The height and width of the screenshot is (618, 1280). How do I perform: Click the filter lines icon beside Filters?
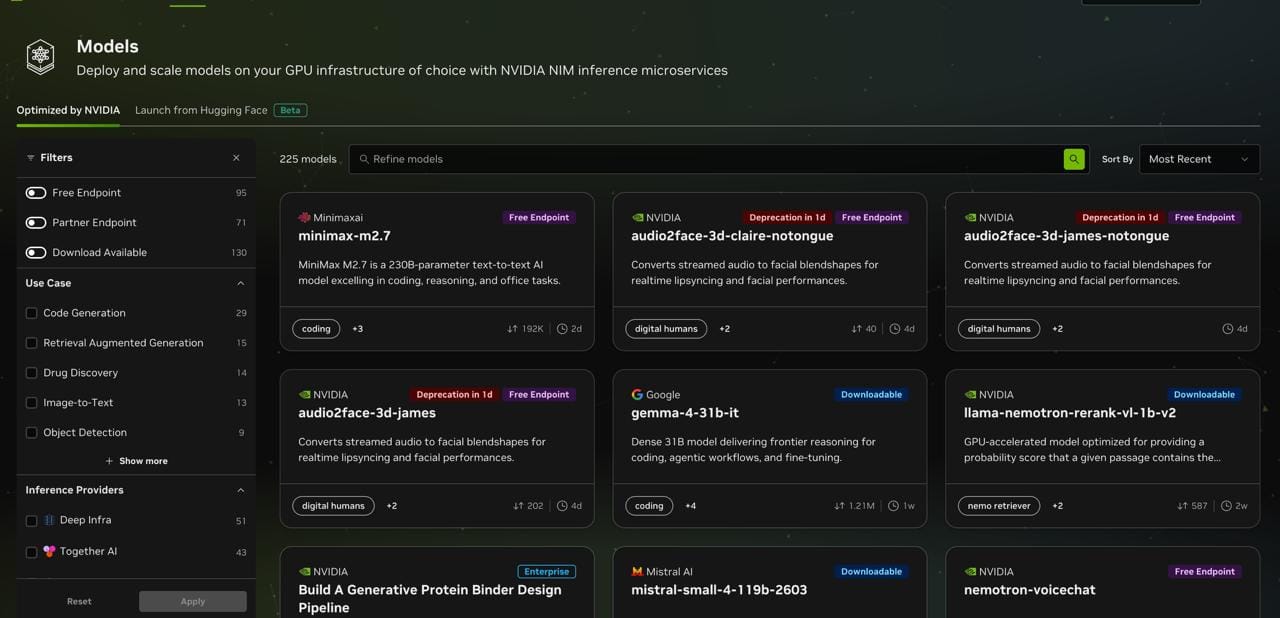click(30, 158)
